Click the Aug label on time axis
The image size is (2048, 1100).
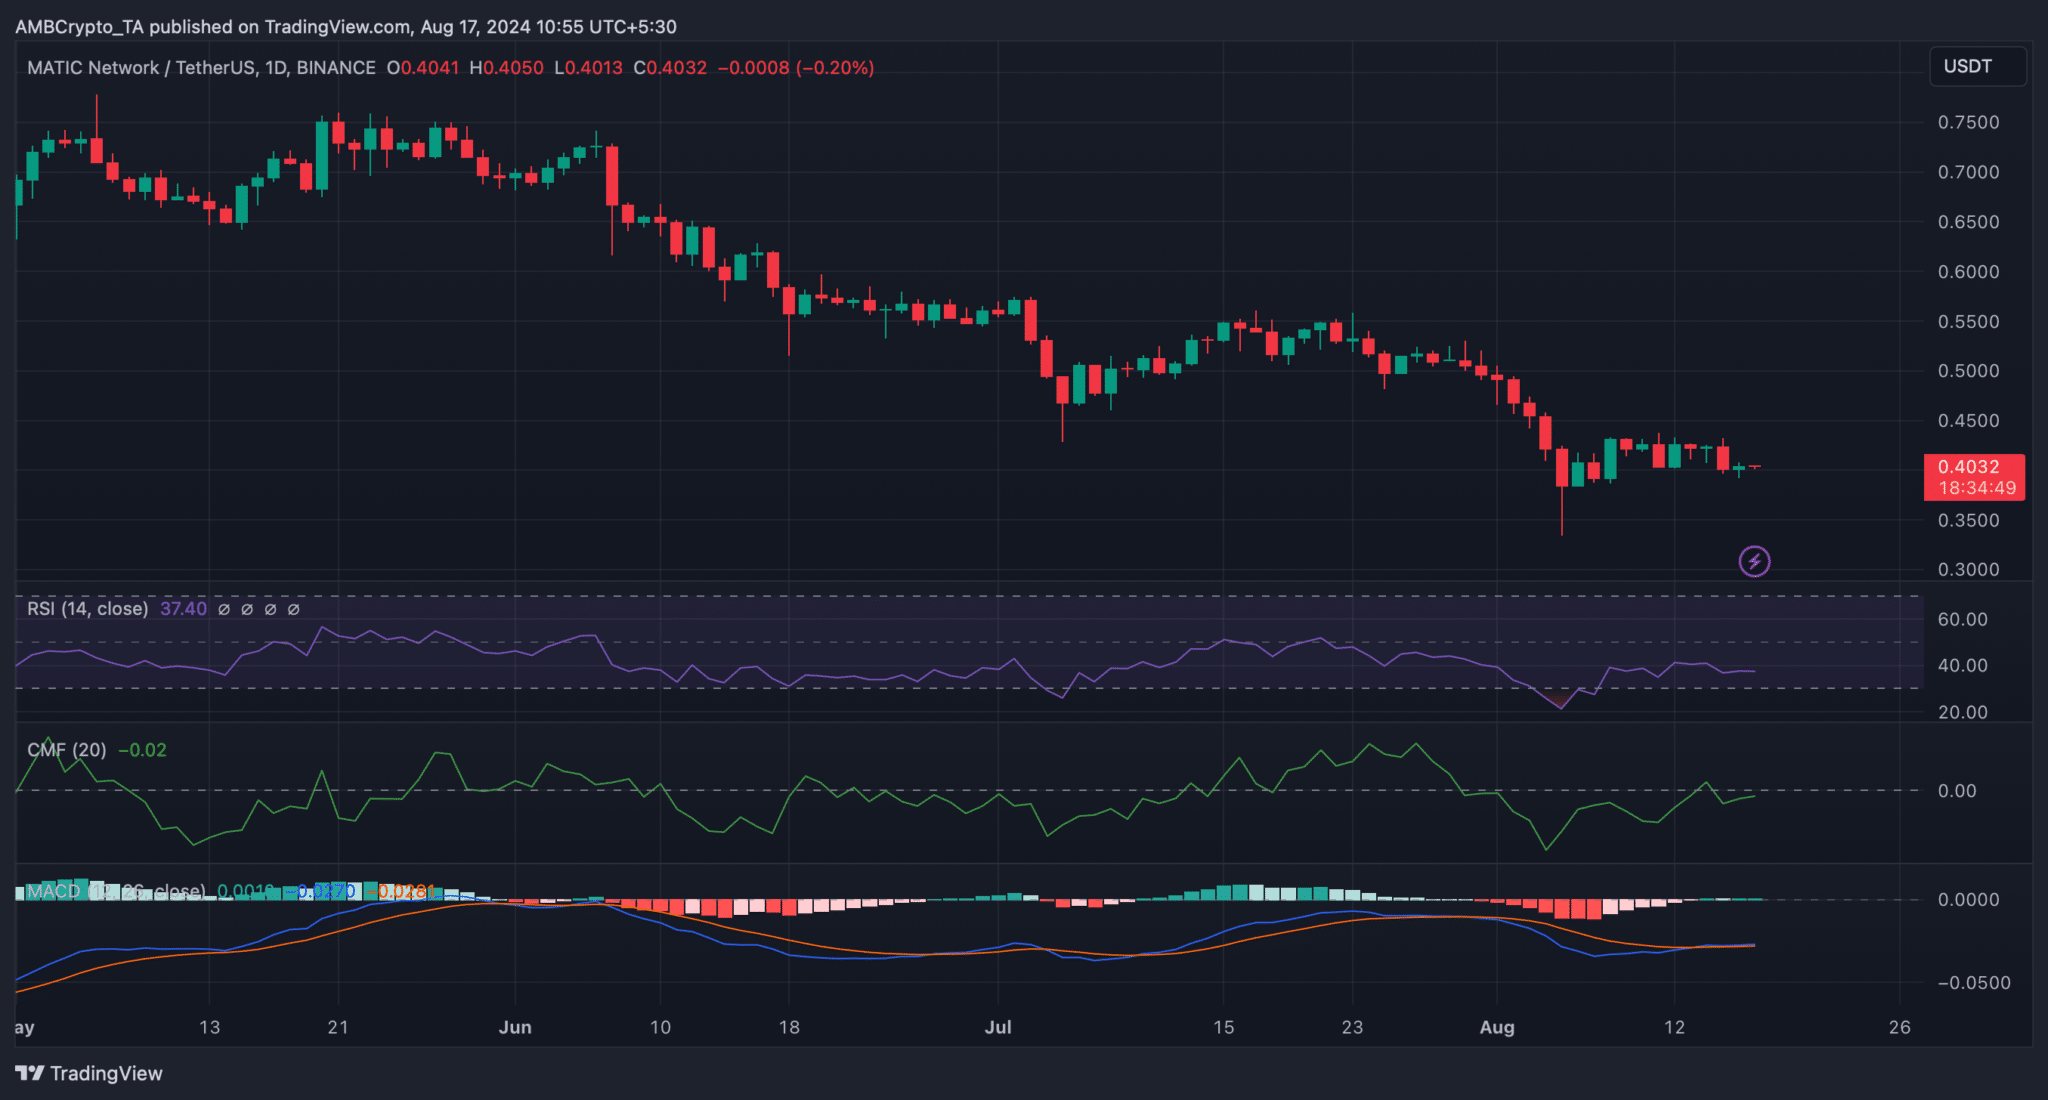(x=1497, y=1027)
